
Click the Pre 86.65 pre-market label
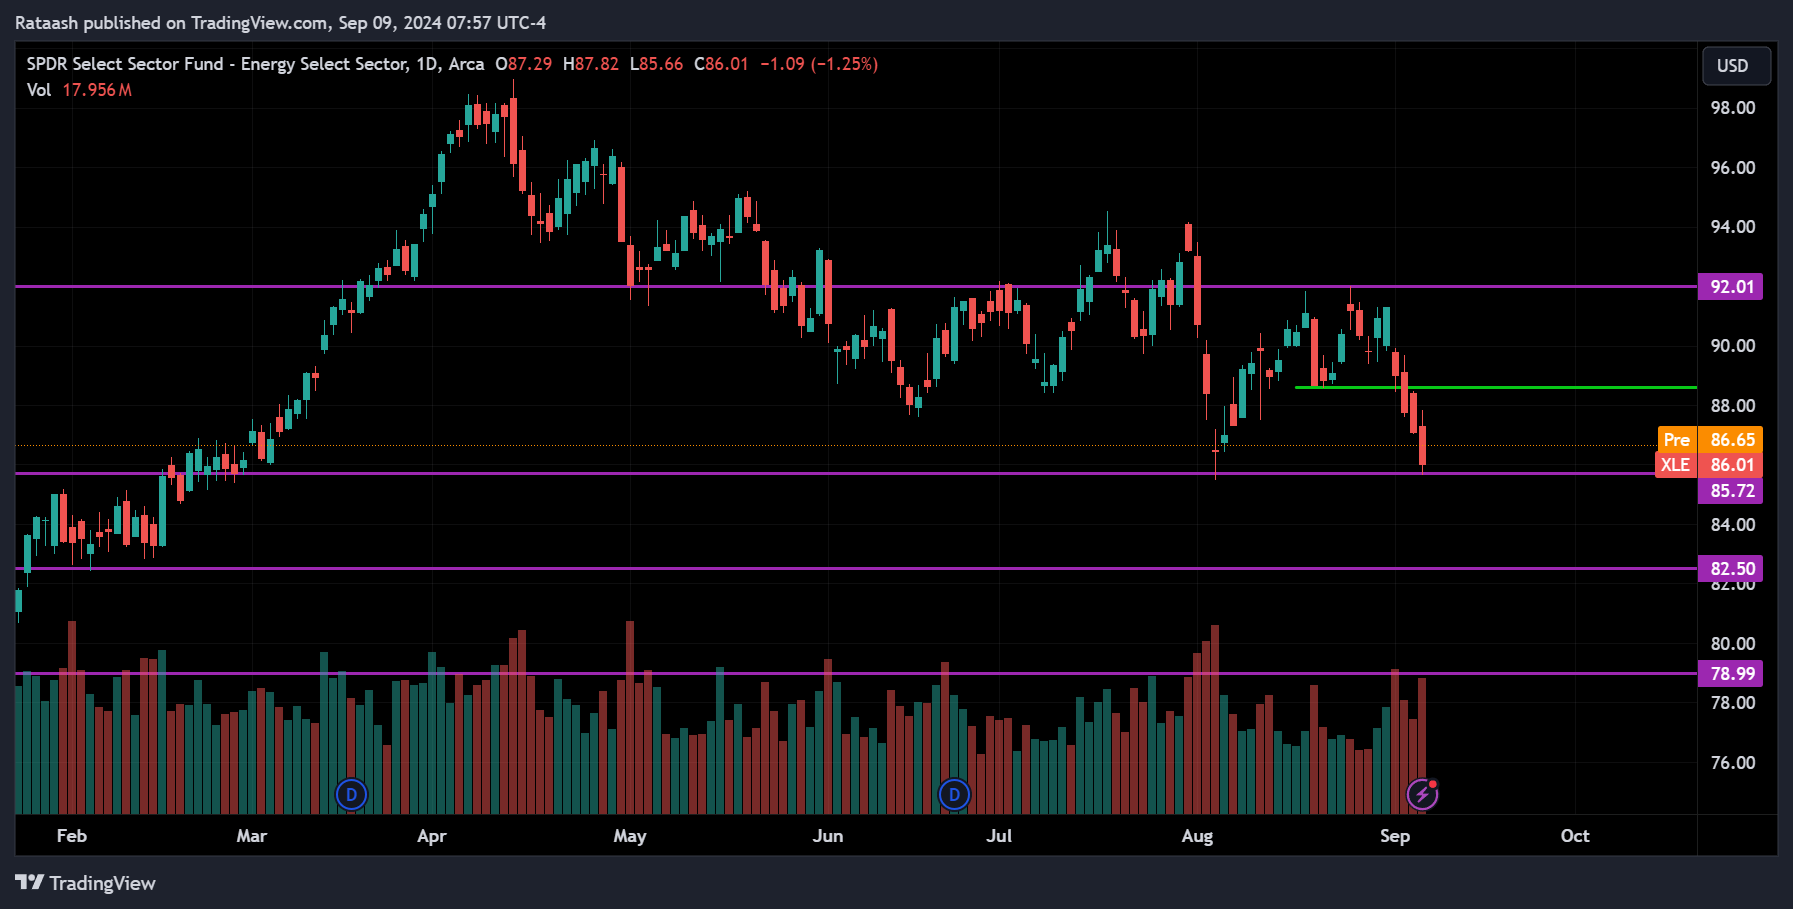click(x=1710, y=440)
